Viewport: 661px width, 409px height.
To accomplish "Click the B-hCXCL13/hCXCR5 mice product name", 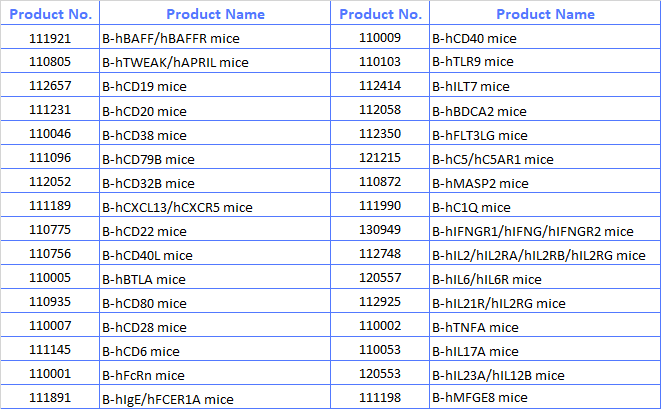I will 177,207.
